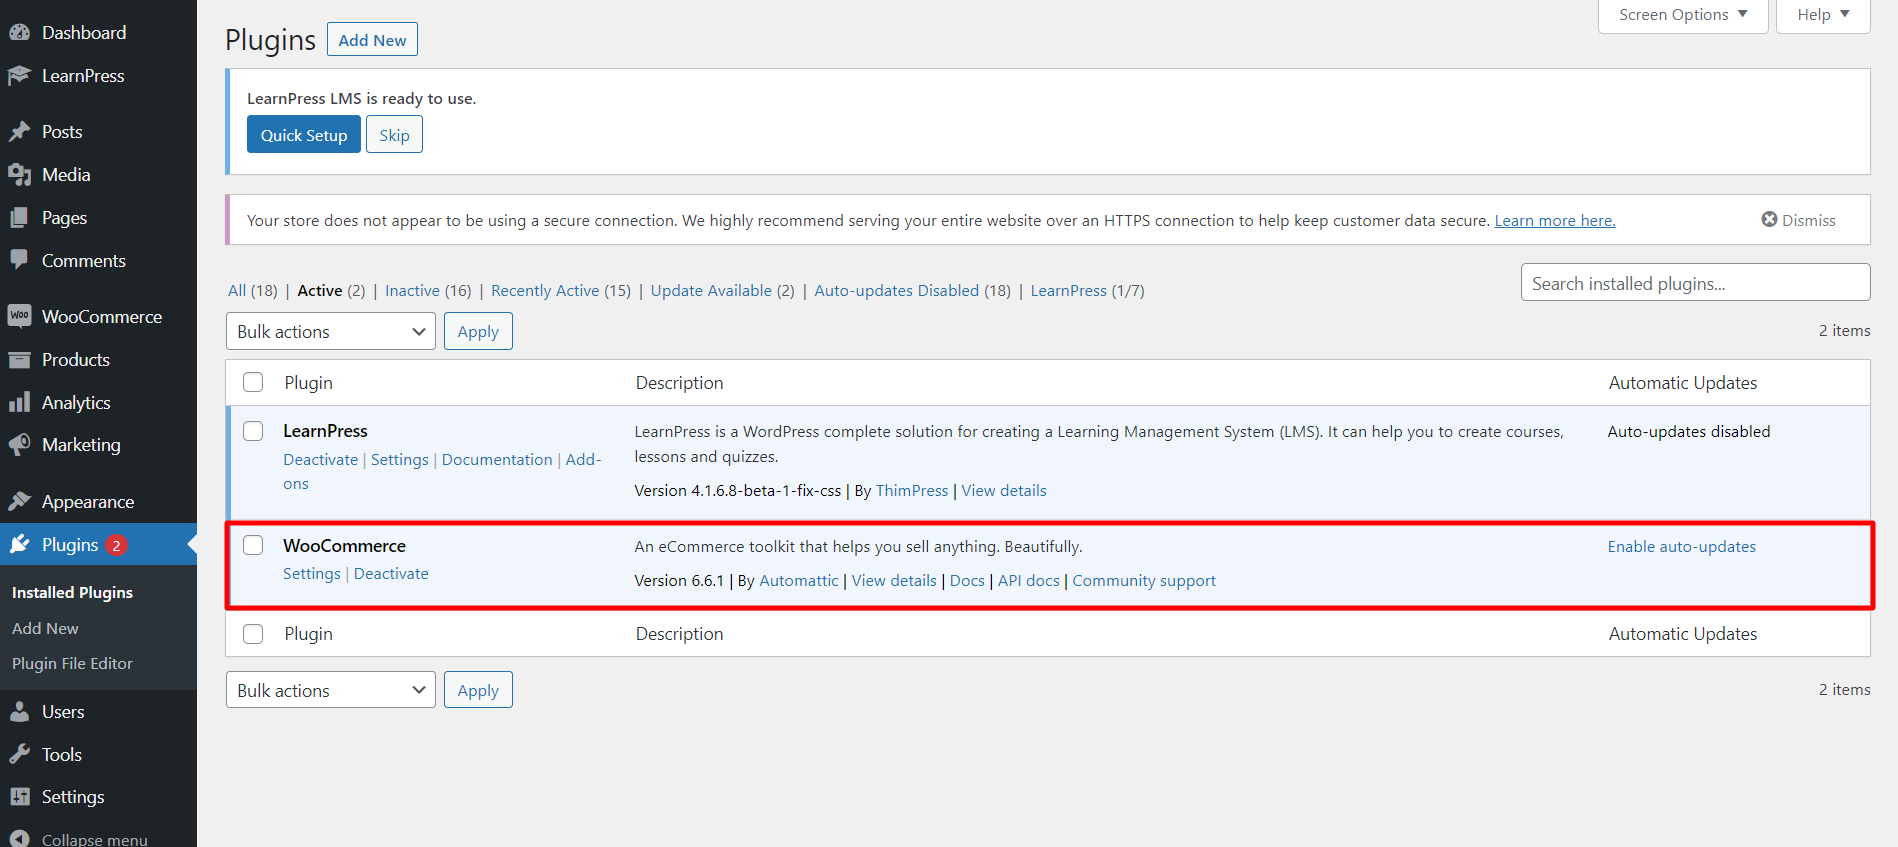
Task: Open Community support link
Action: [x=1144, y=580]
